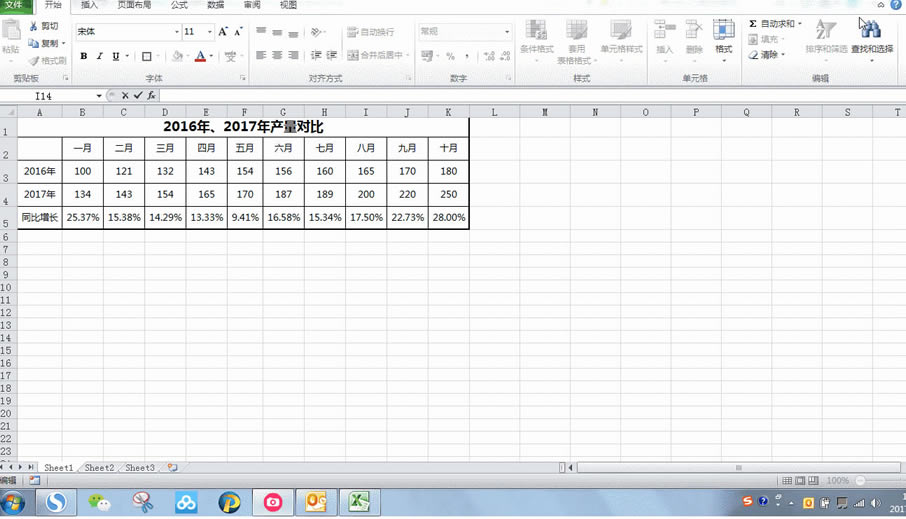Click the Excel icon in taskbar
Viewport: 906px width, 519px height.
[359, 502]
